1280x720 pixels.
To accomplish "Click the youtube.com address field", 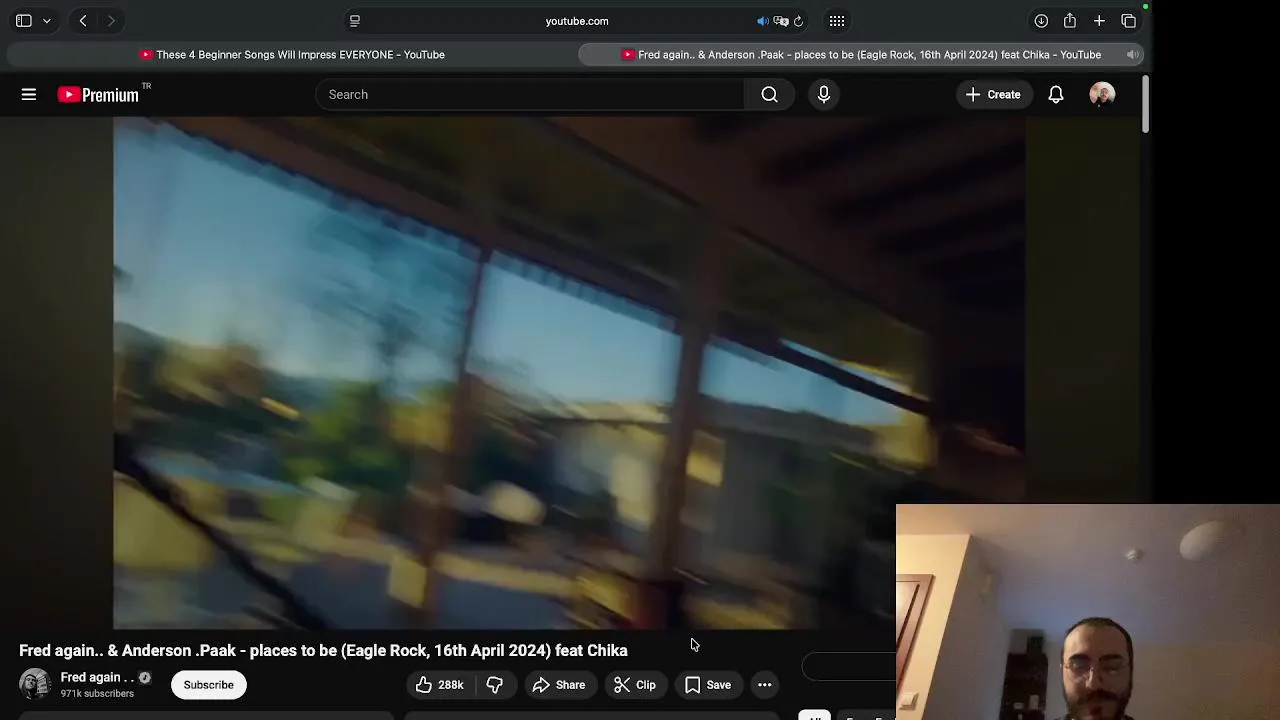I will click(577, 21).
